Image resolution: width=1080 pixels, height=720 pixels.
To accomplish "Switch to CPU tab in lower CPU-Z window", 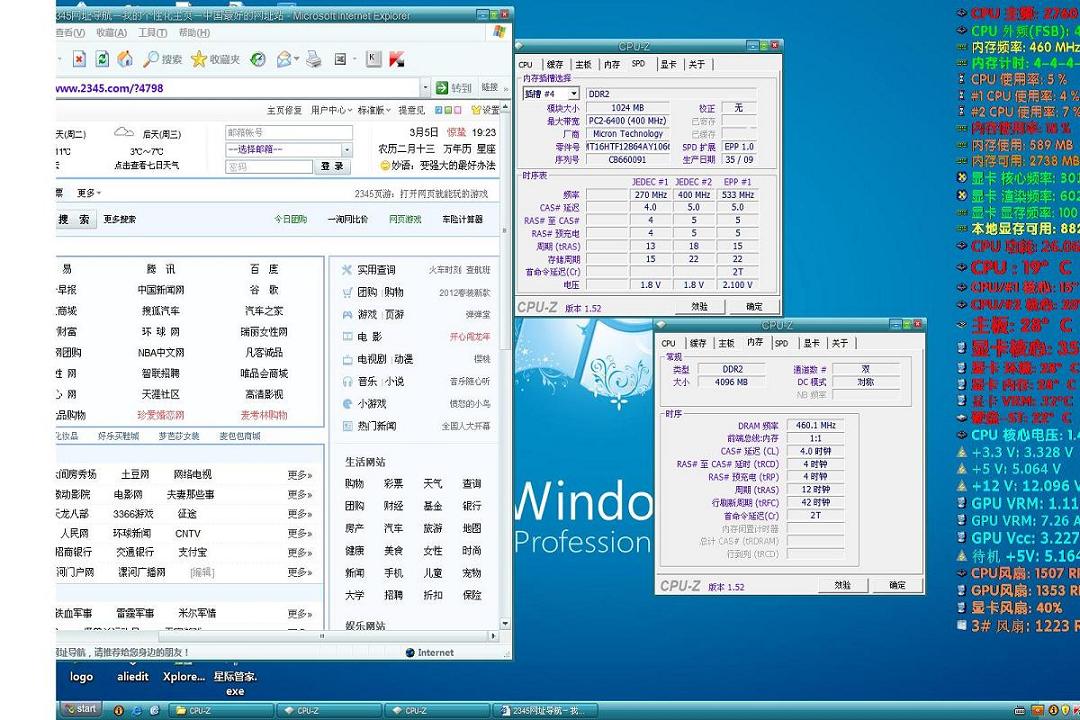I will click(668, 343).
